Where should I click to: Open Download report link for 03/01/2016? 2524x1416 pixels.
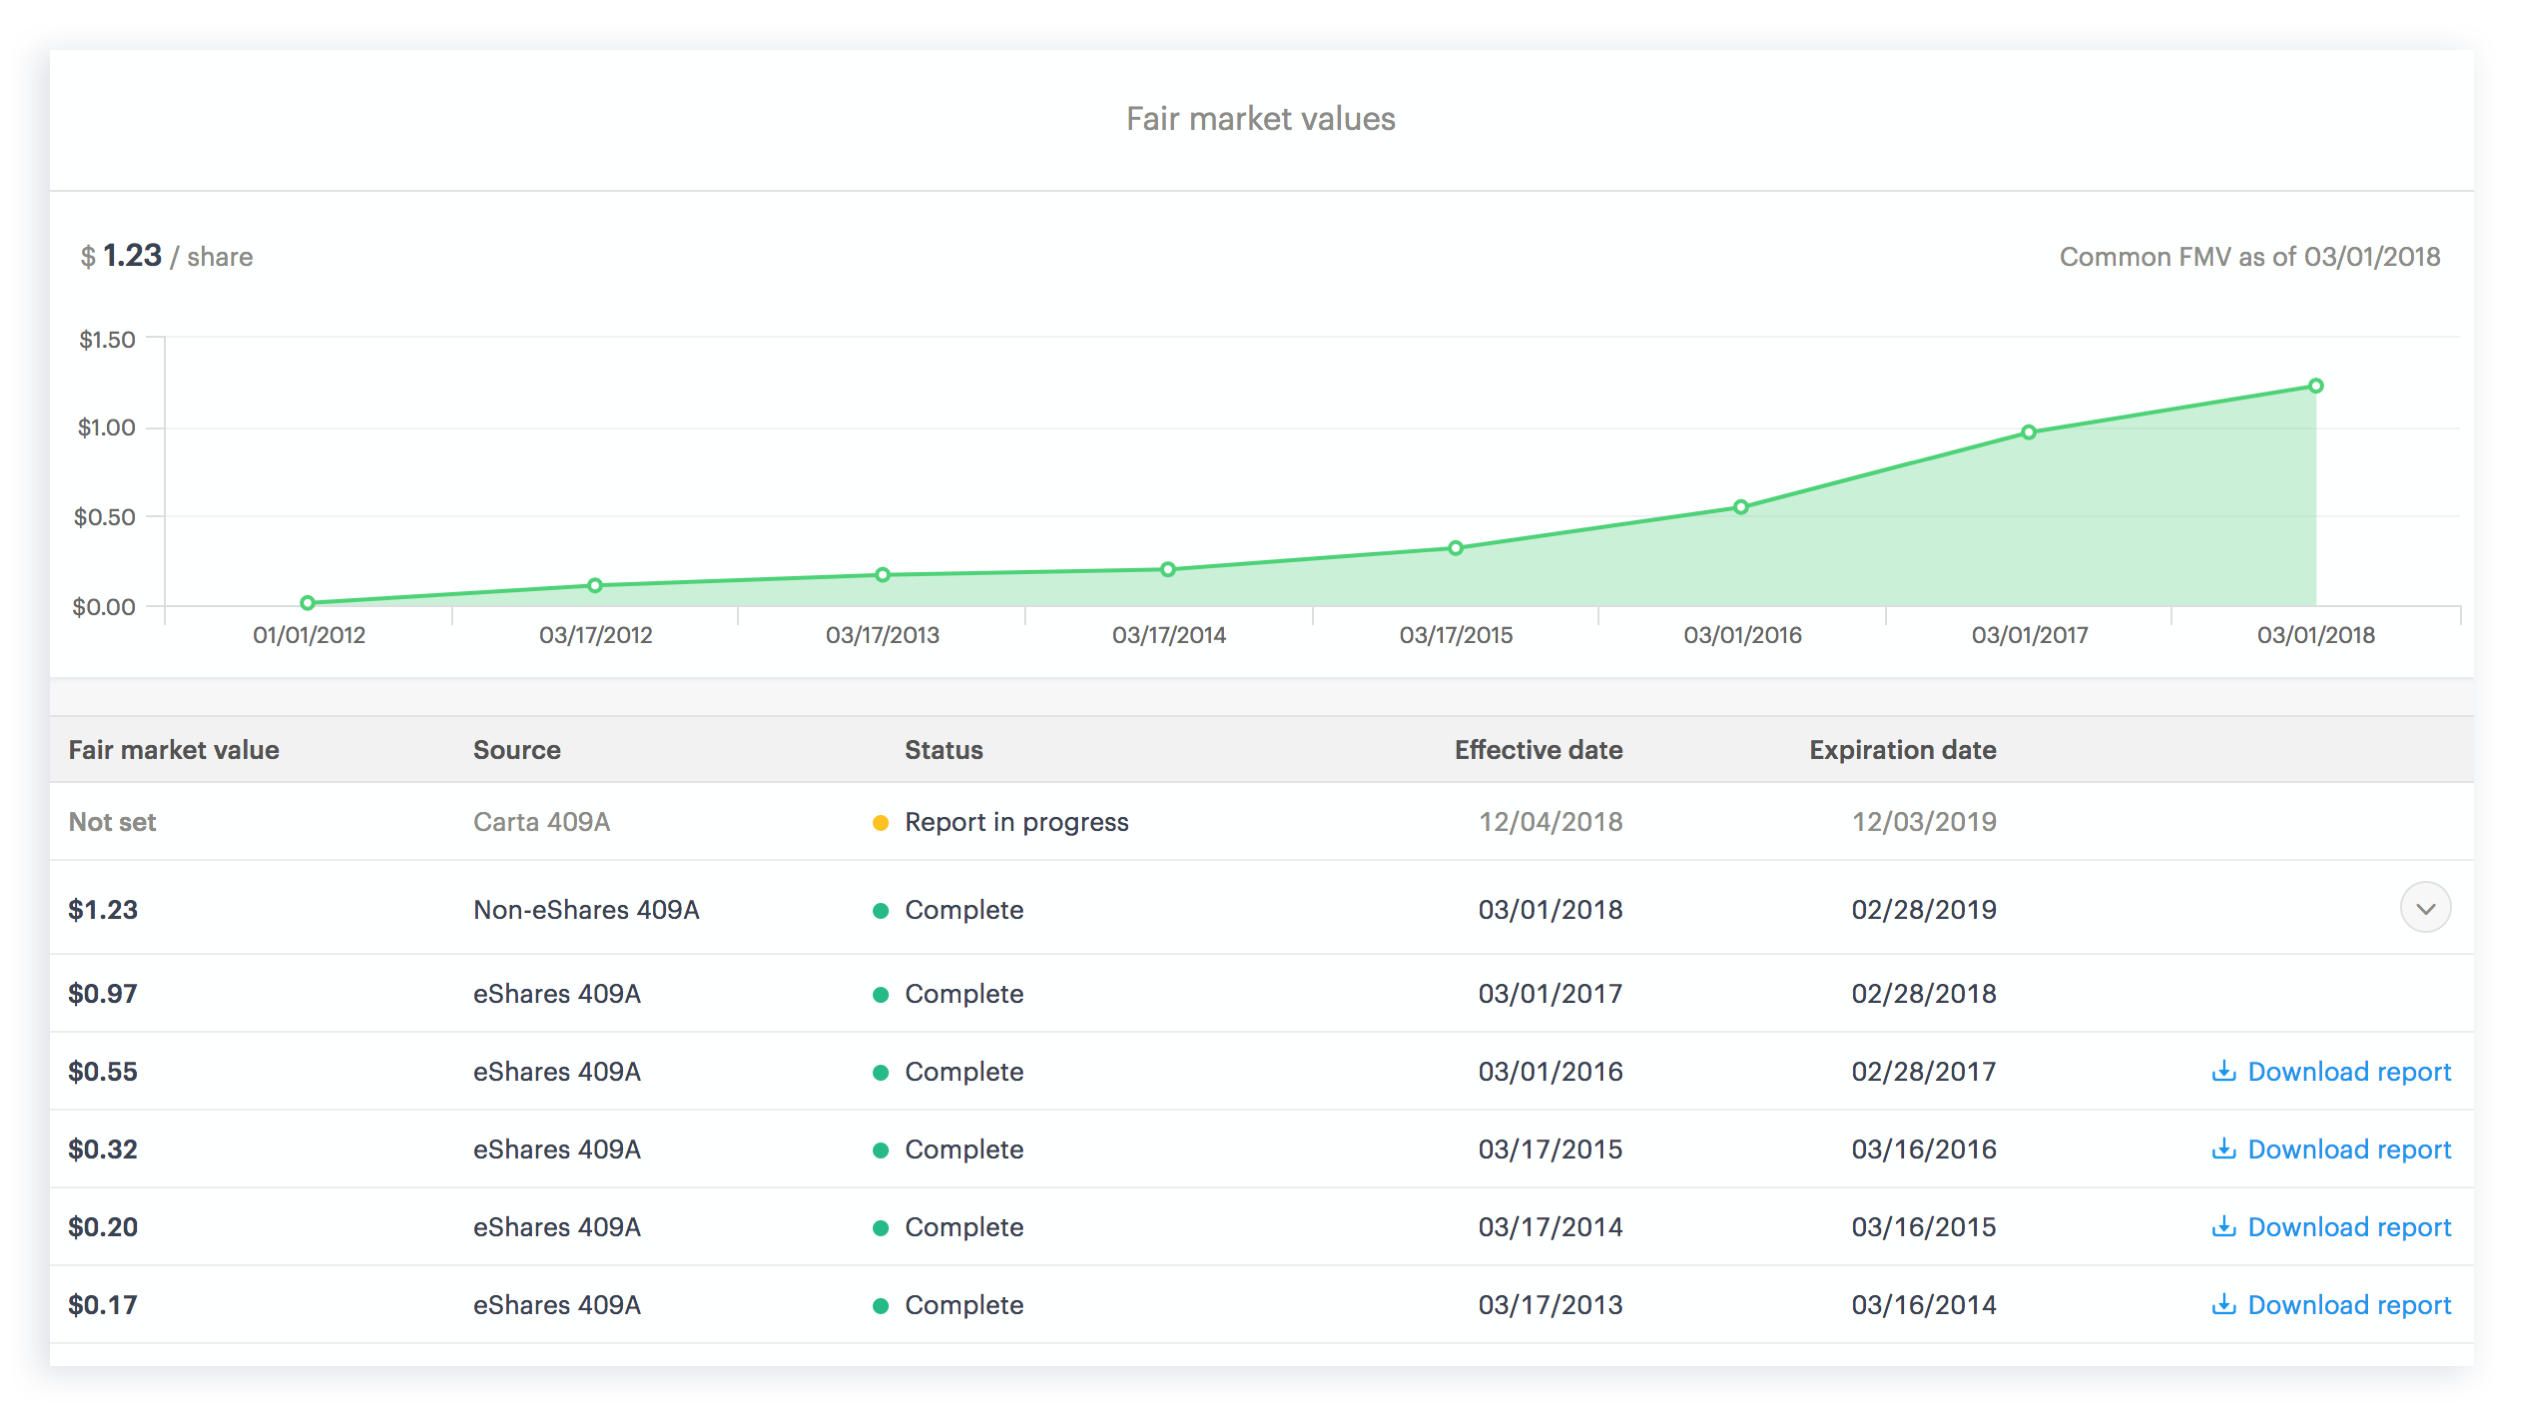[x=2348, y=1072]
